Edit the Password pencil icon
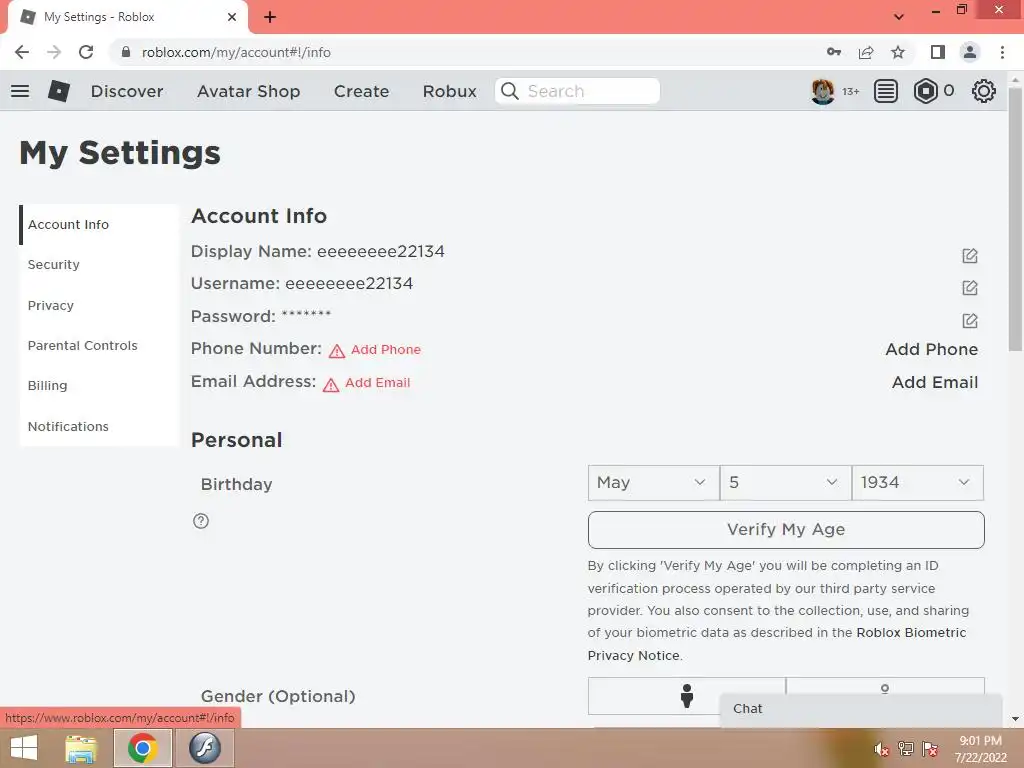This screenshot has height=768, width=1024. coord(970,320)
